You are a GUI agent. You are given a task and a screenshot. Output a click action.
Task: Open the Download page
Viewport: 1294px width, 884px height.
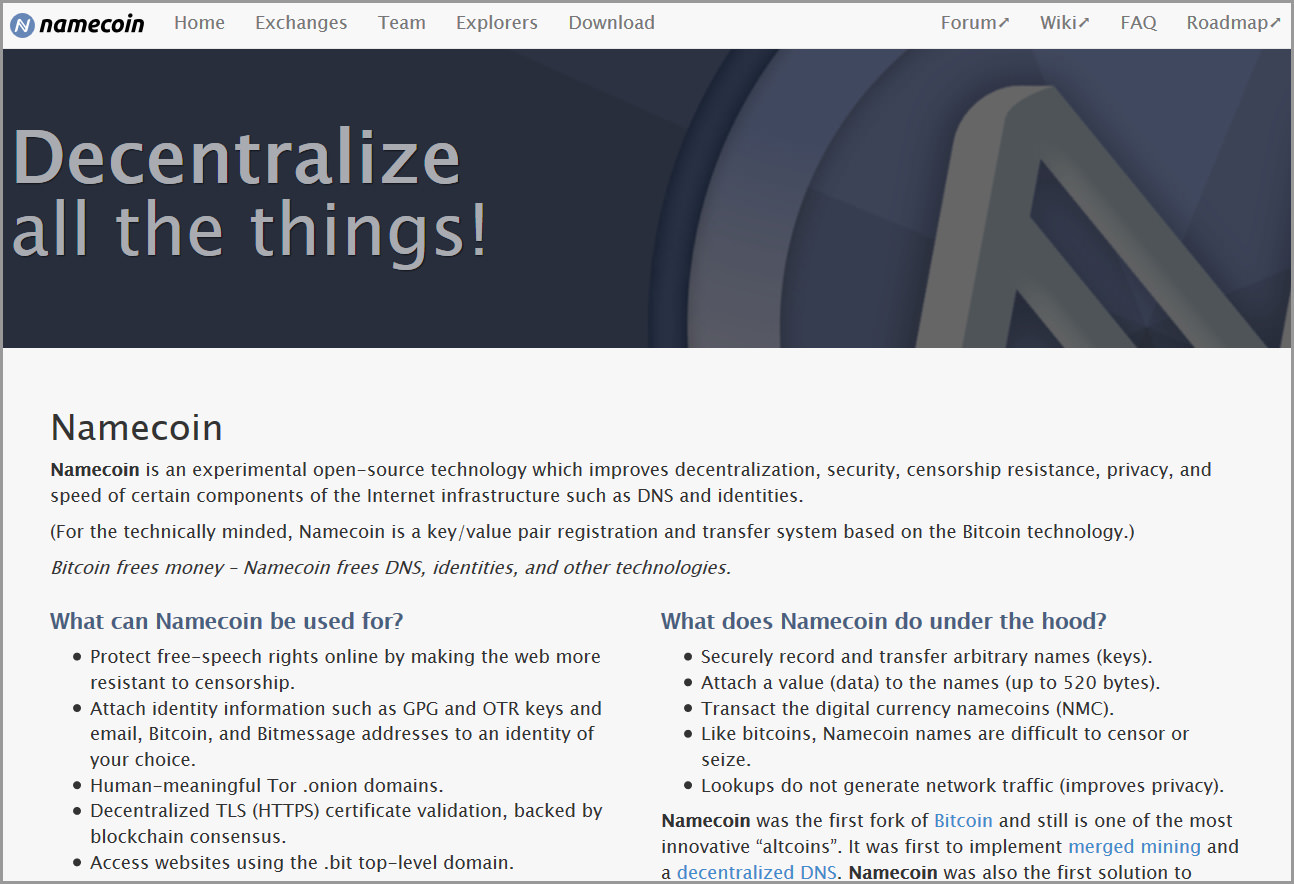(x=612, y=23)
